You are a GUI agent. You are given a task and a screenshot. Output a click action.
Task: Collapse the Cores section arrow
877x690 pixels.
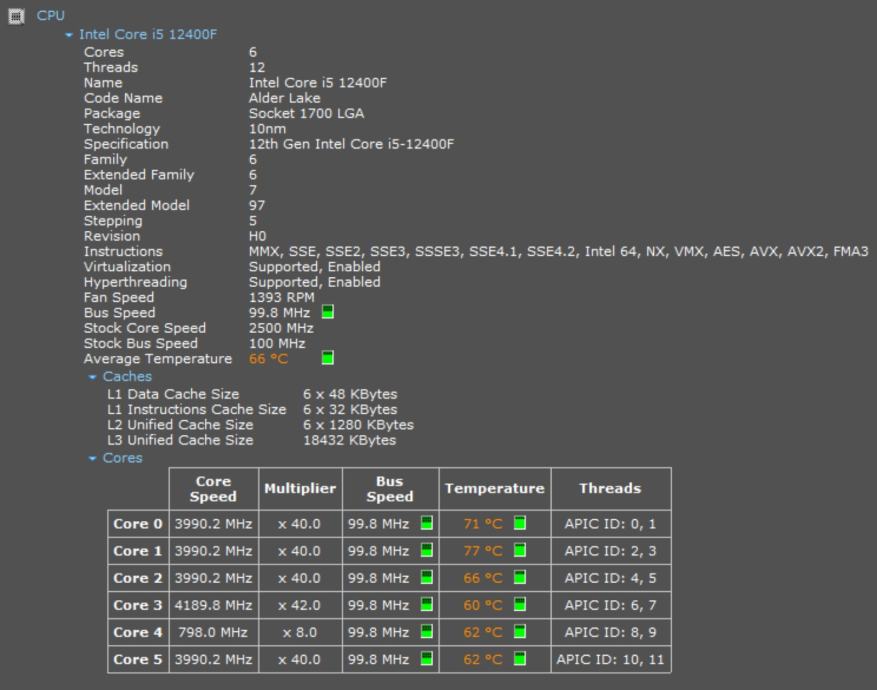93,459
